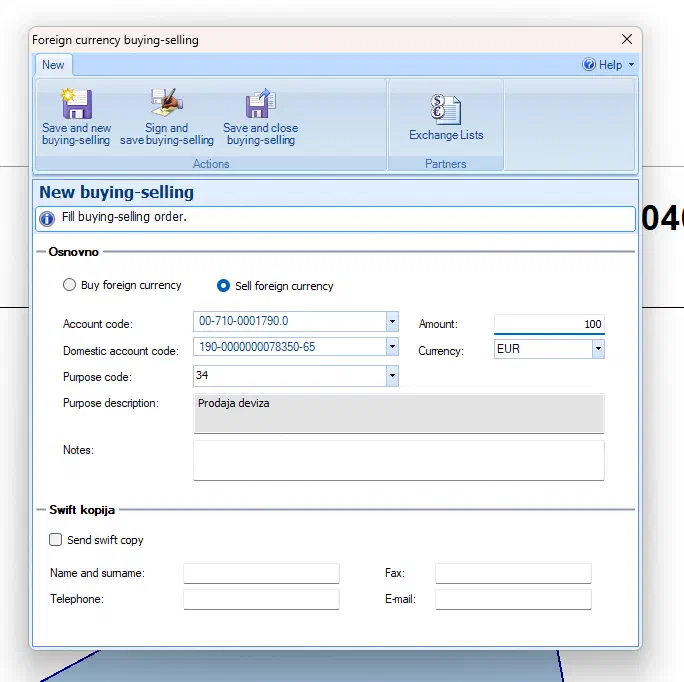Expand the Account code dropdown

[392, 322]
